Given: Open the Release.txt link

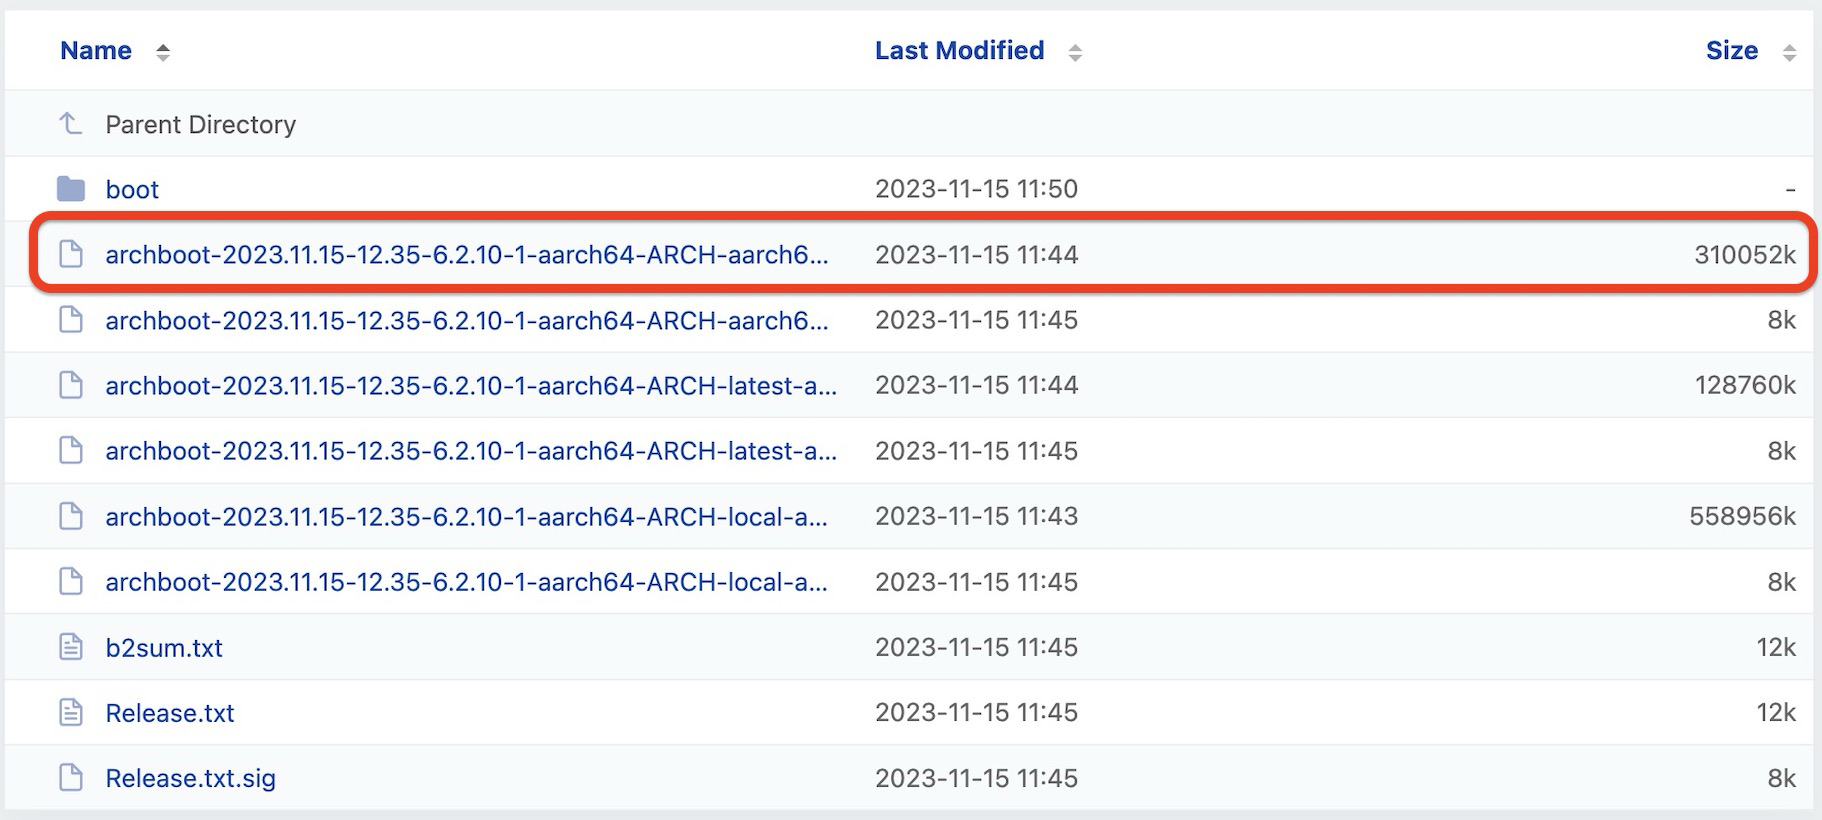Looking at the screenshot, I should 170,714.
